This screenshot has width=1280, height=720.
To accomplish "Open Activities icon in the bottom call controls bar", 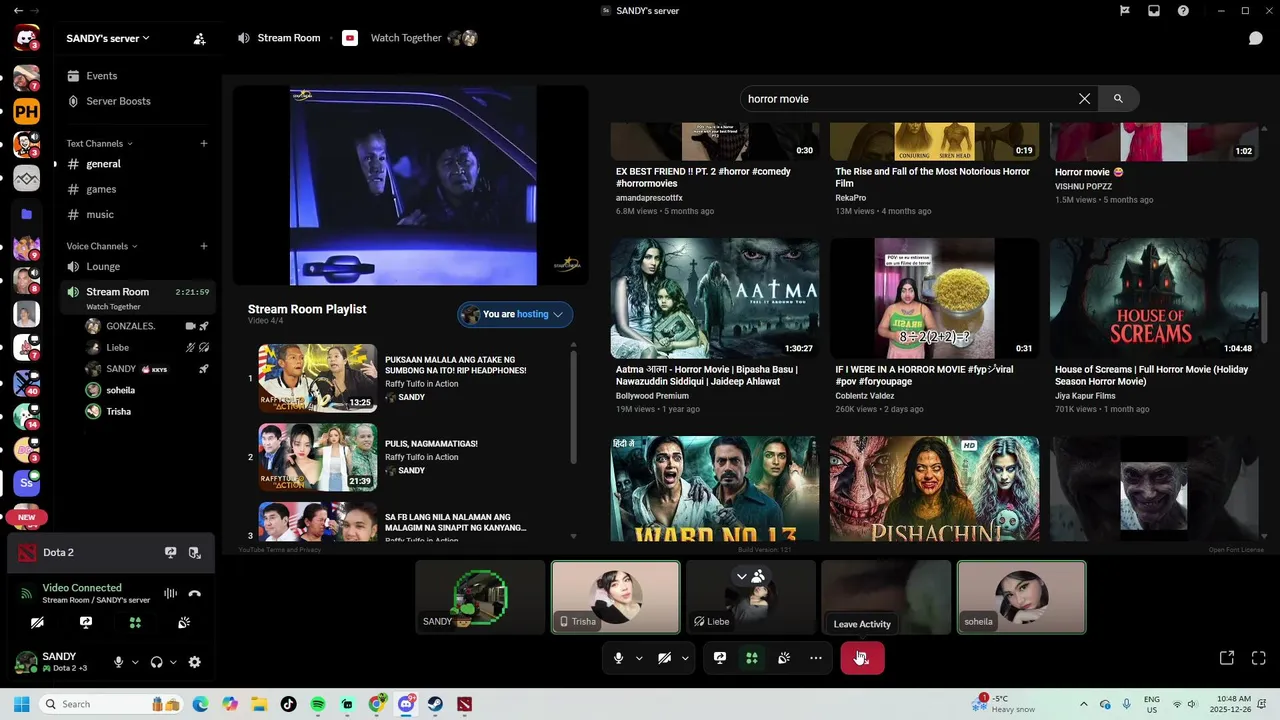I will (x=752, y=658).
